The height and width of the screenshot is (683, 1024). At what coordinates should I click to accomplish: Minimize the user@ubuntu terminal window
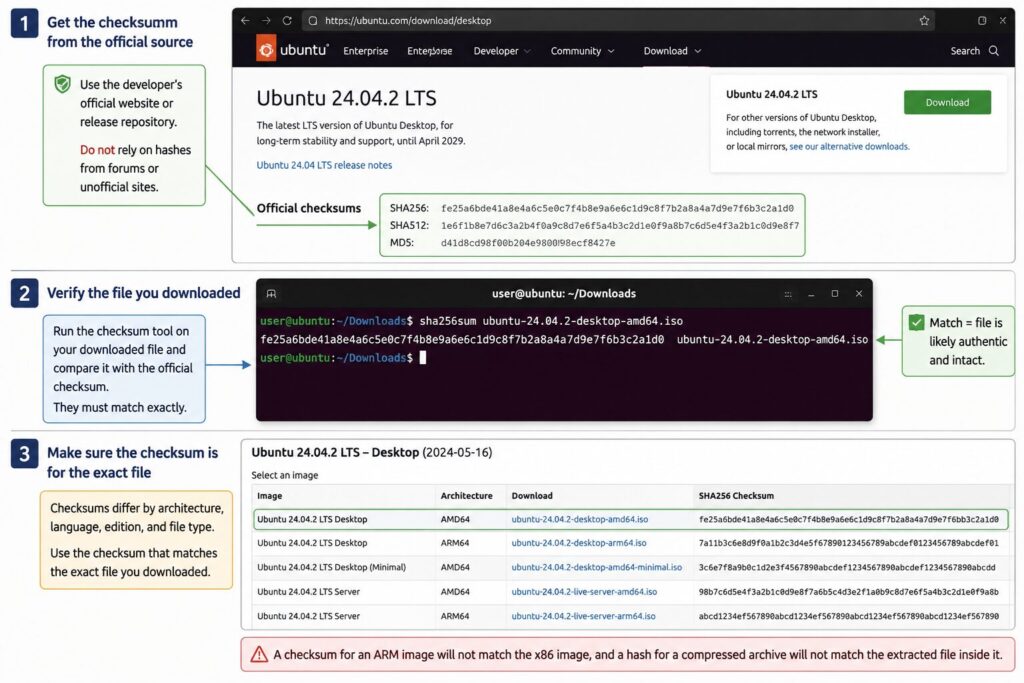click(811, 294)
